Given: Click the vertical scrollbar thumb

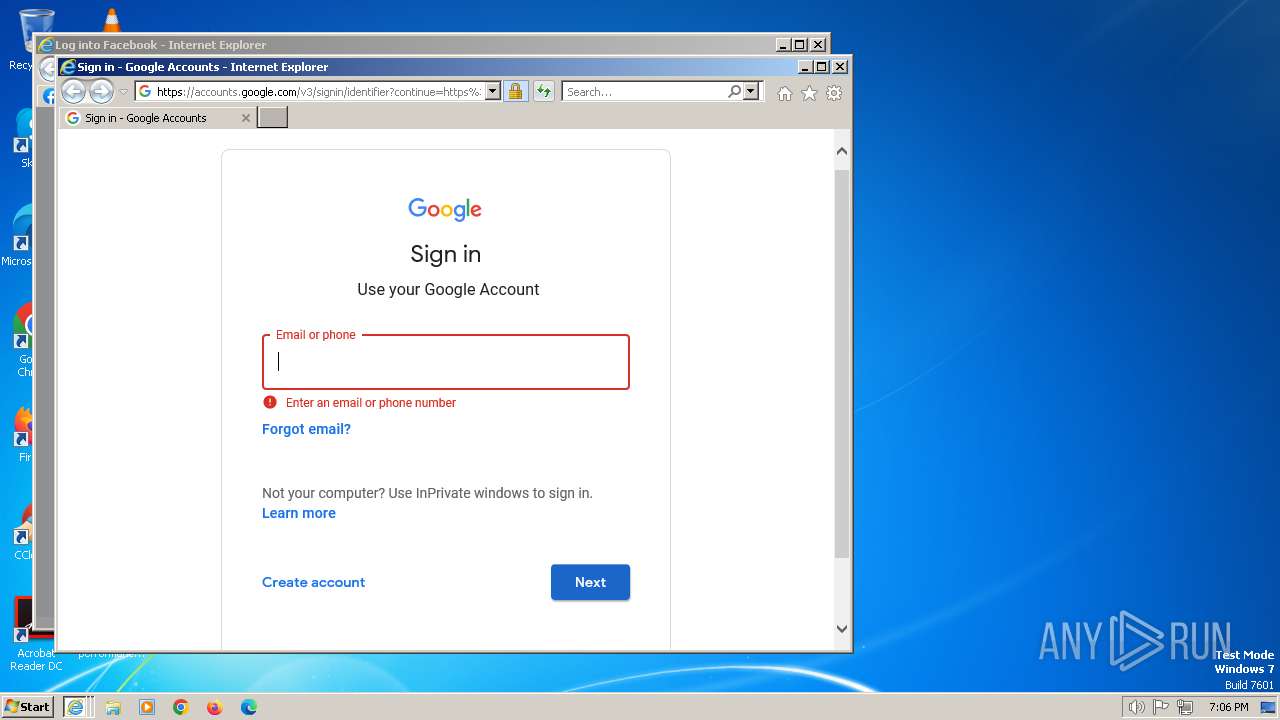Looking at the screenshot, I should tap(842, 364).
